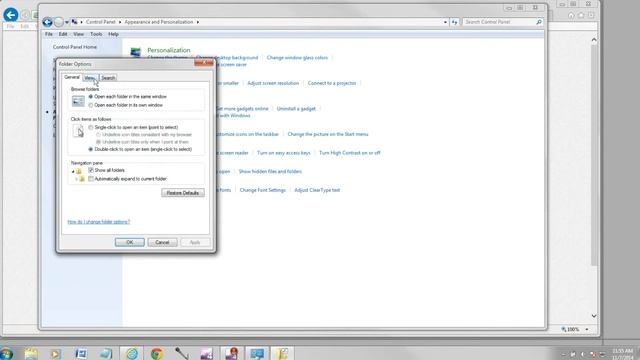Click the Personalization category icon

pos(136,52)
